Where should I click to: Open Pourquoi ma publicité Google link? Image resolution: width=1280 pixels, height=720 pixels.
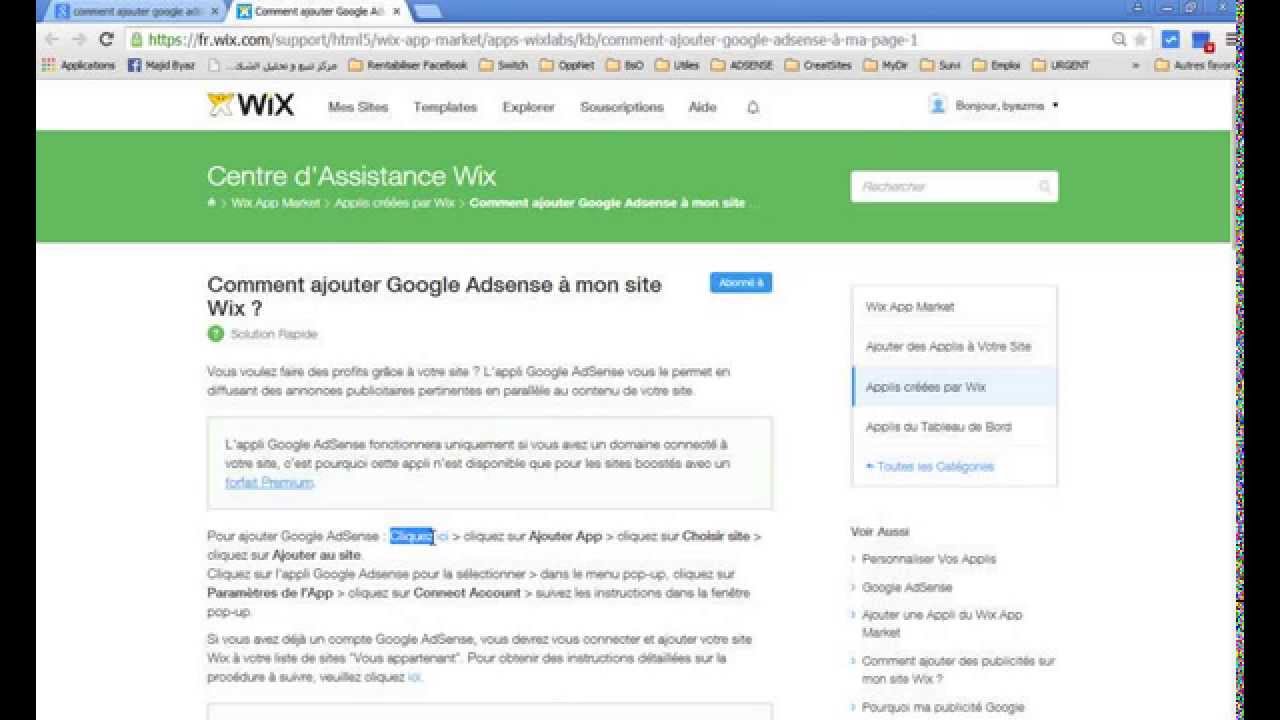(943, 707)
